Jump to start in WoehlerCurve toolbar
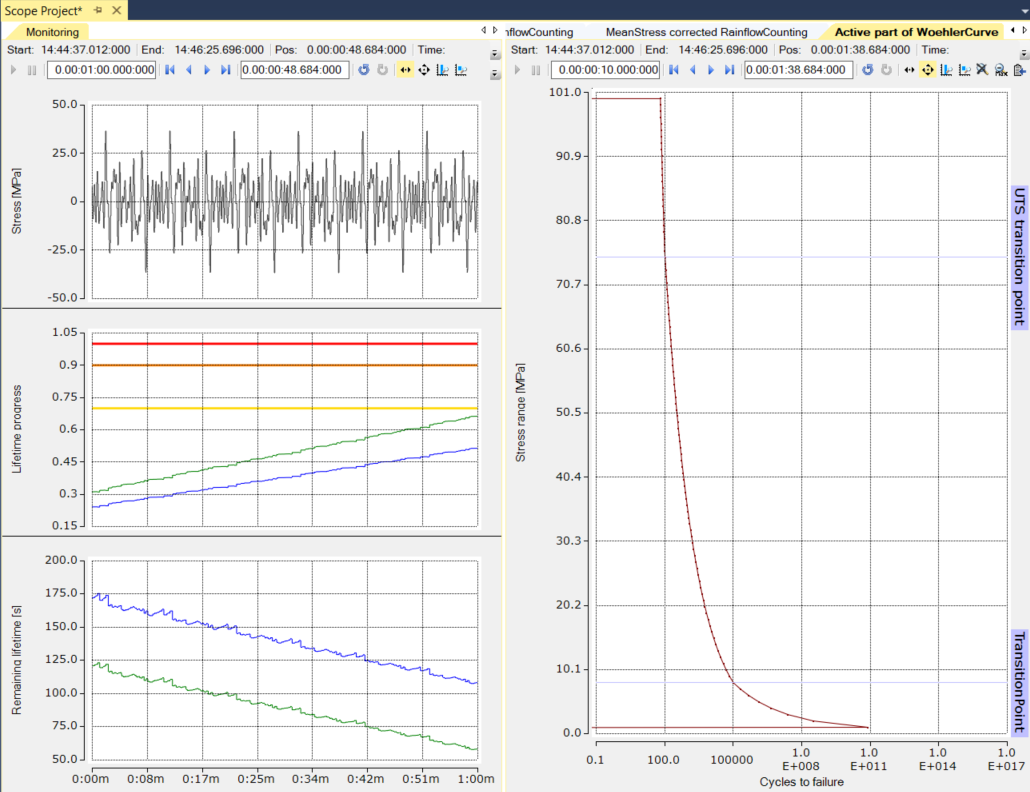Viewport: 1030px width, 792px height. (674, 70)
